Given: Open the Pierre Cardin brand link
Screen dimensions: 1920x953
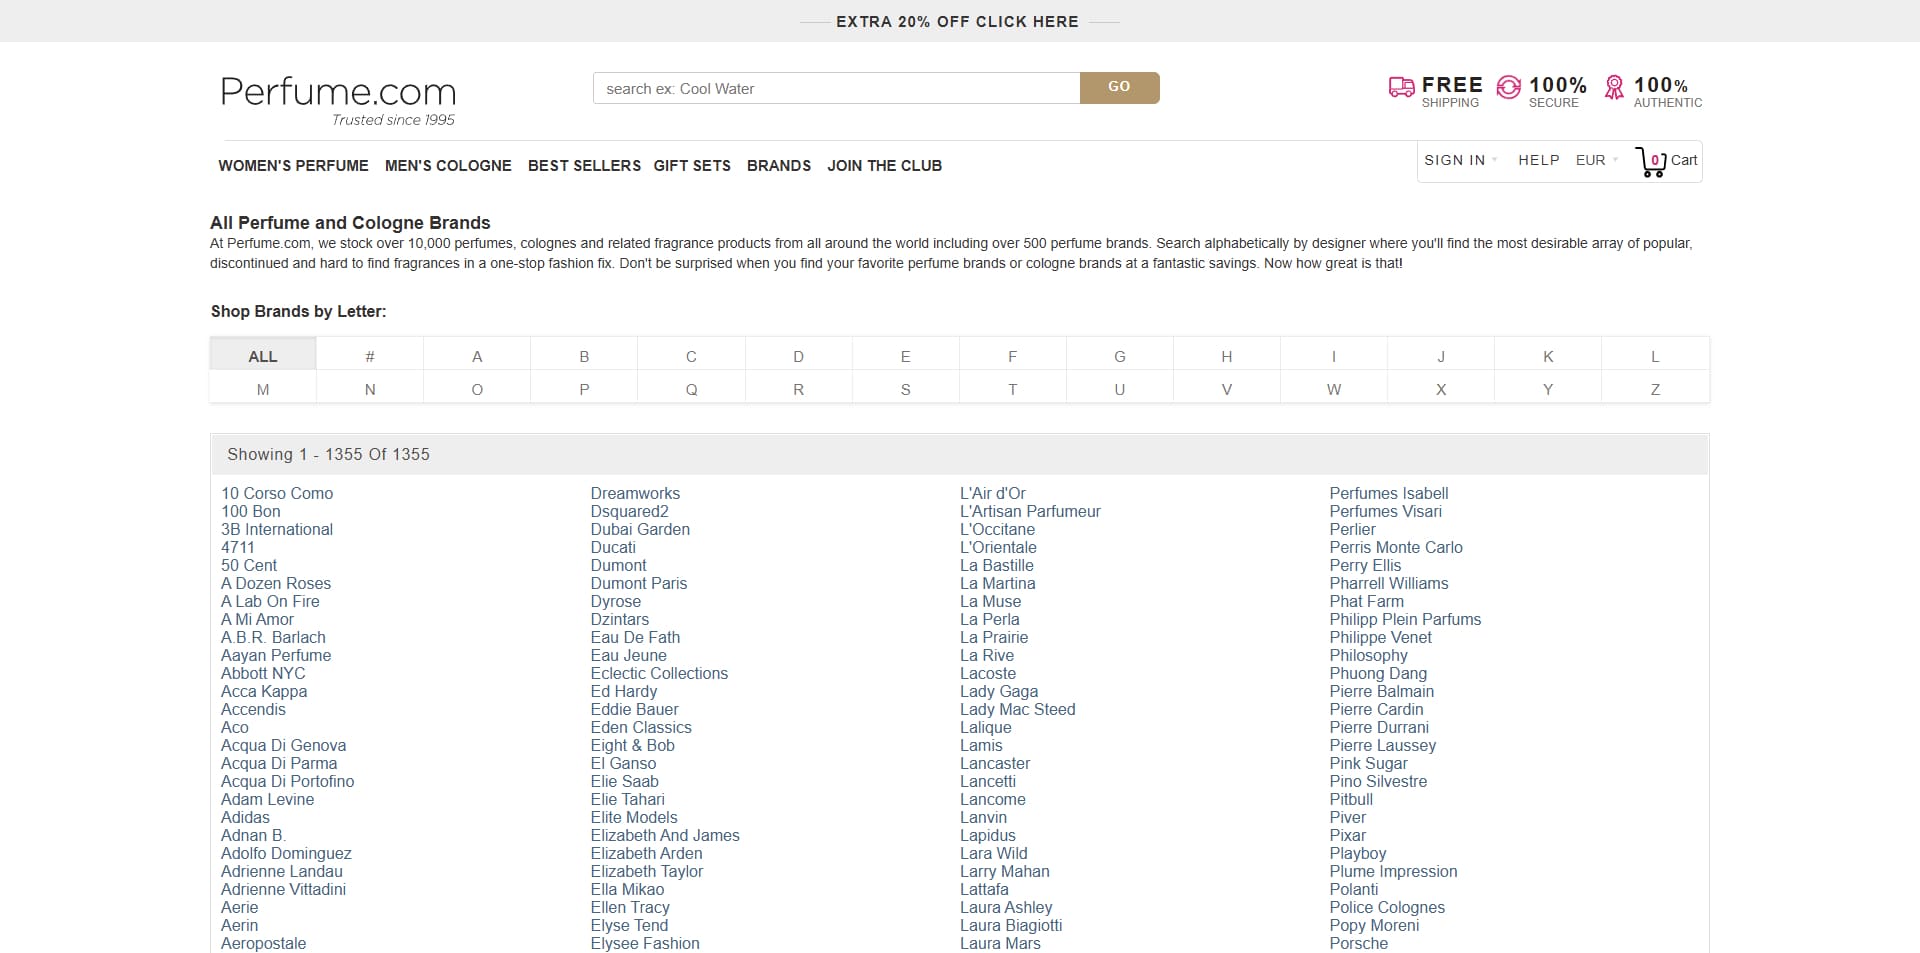Looking at the screenshot, I should (x=1377, y=709).
